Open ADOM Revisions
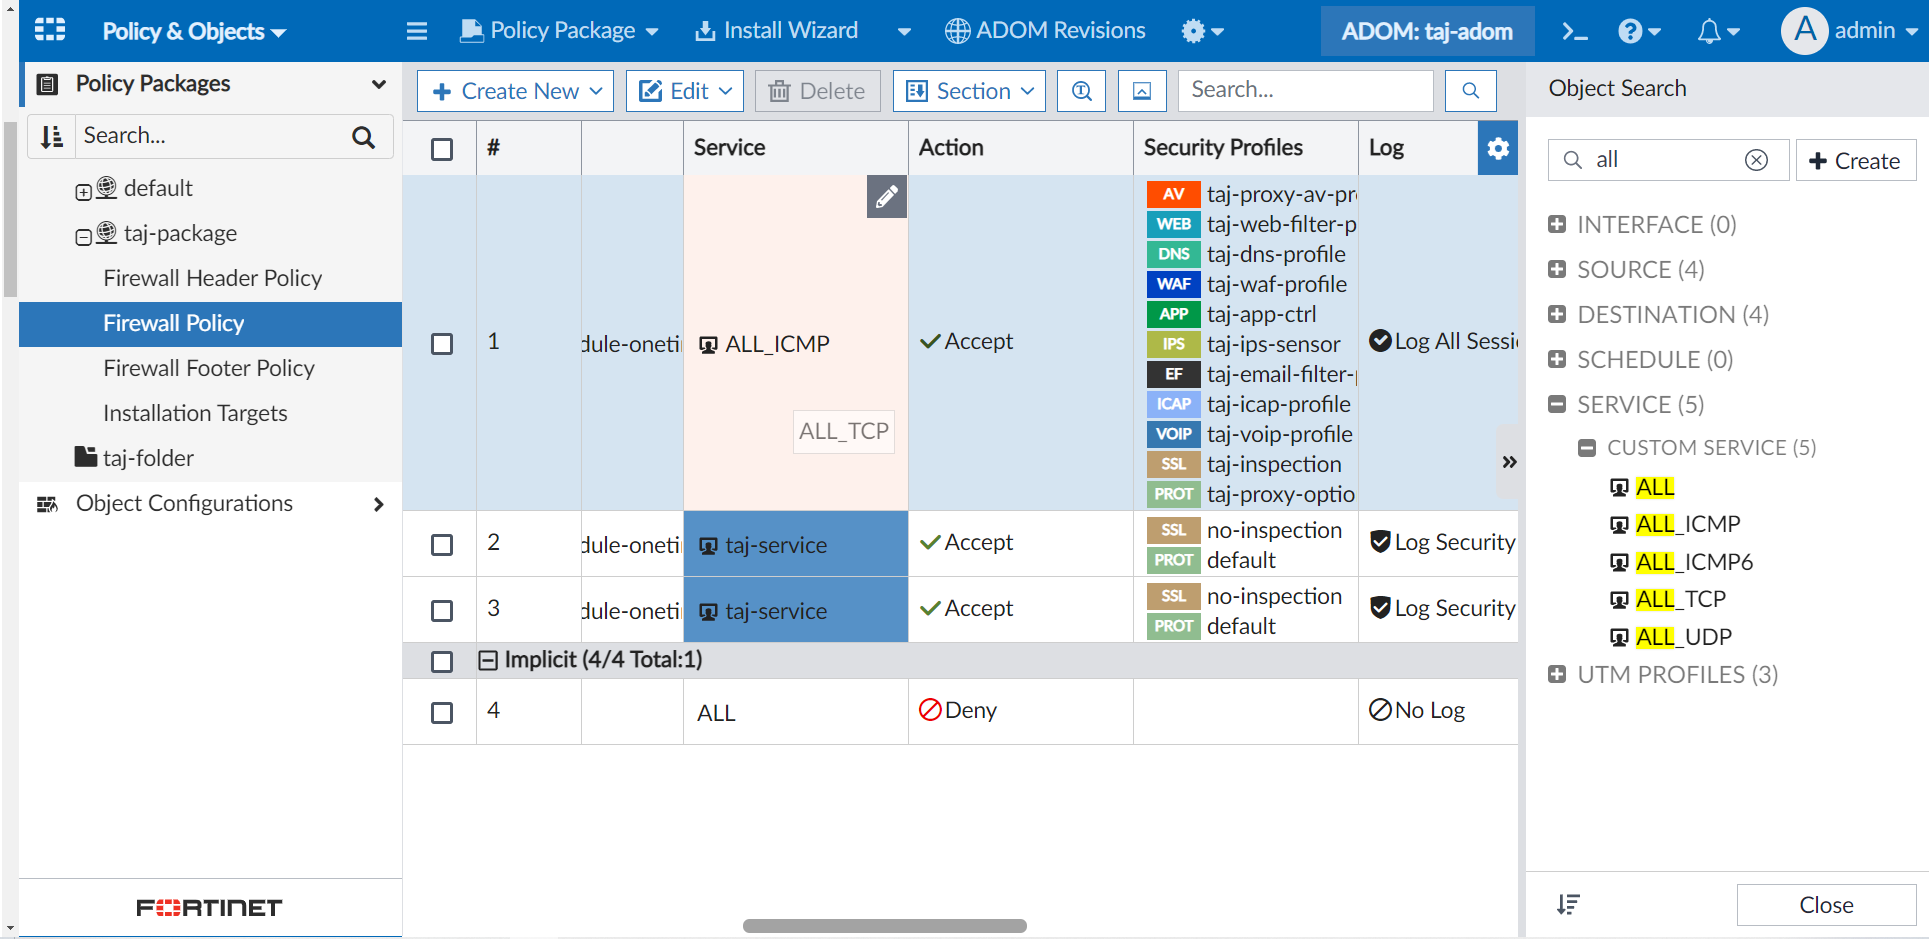The width and height of the screenshot is (1929, 939). [x=1045, y=31]
